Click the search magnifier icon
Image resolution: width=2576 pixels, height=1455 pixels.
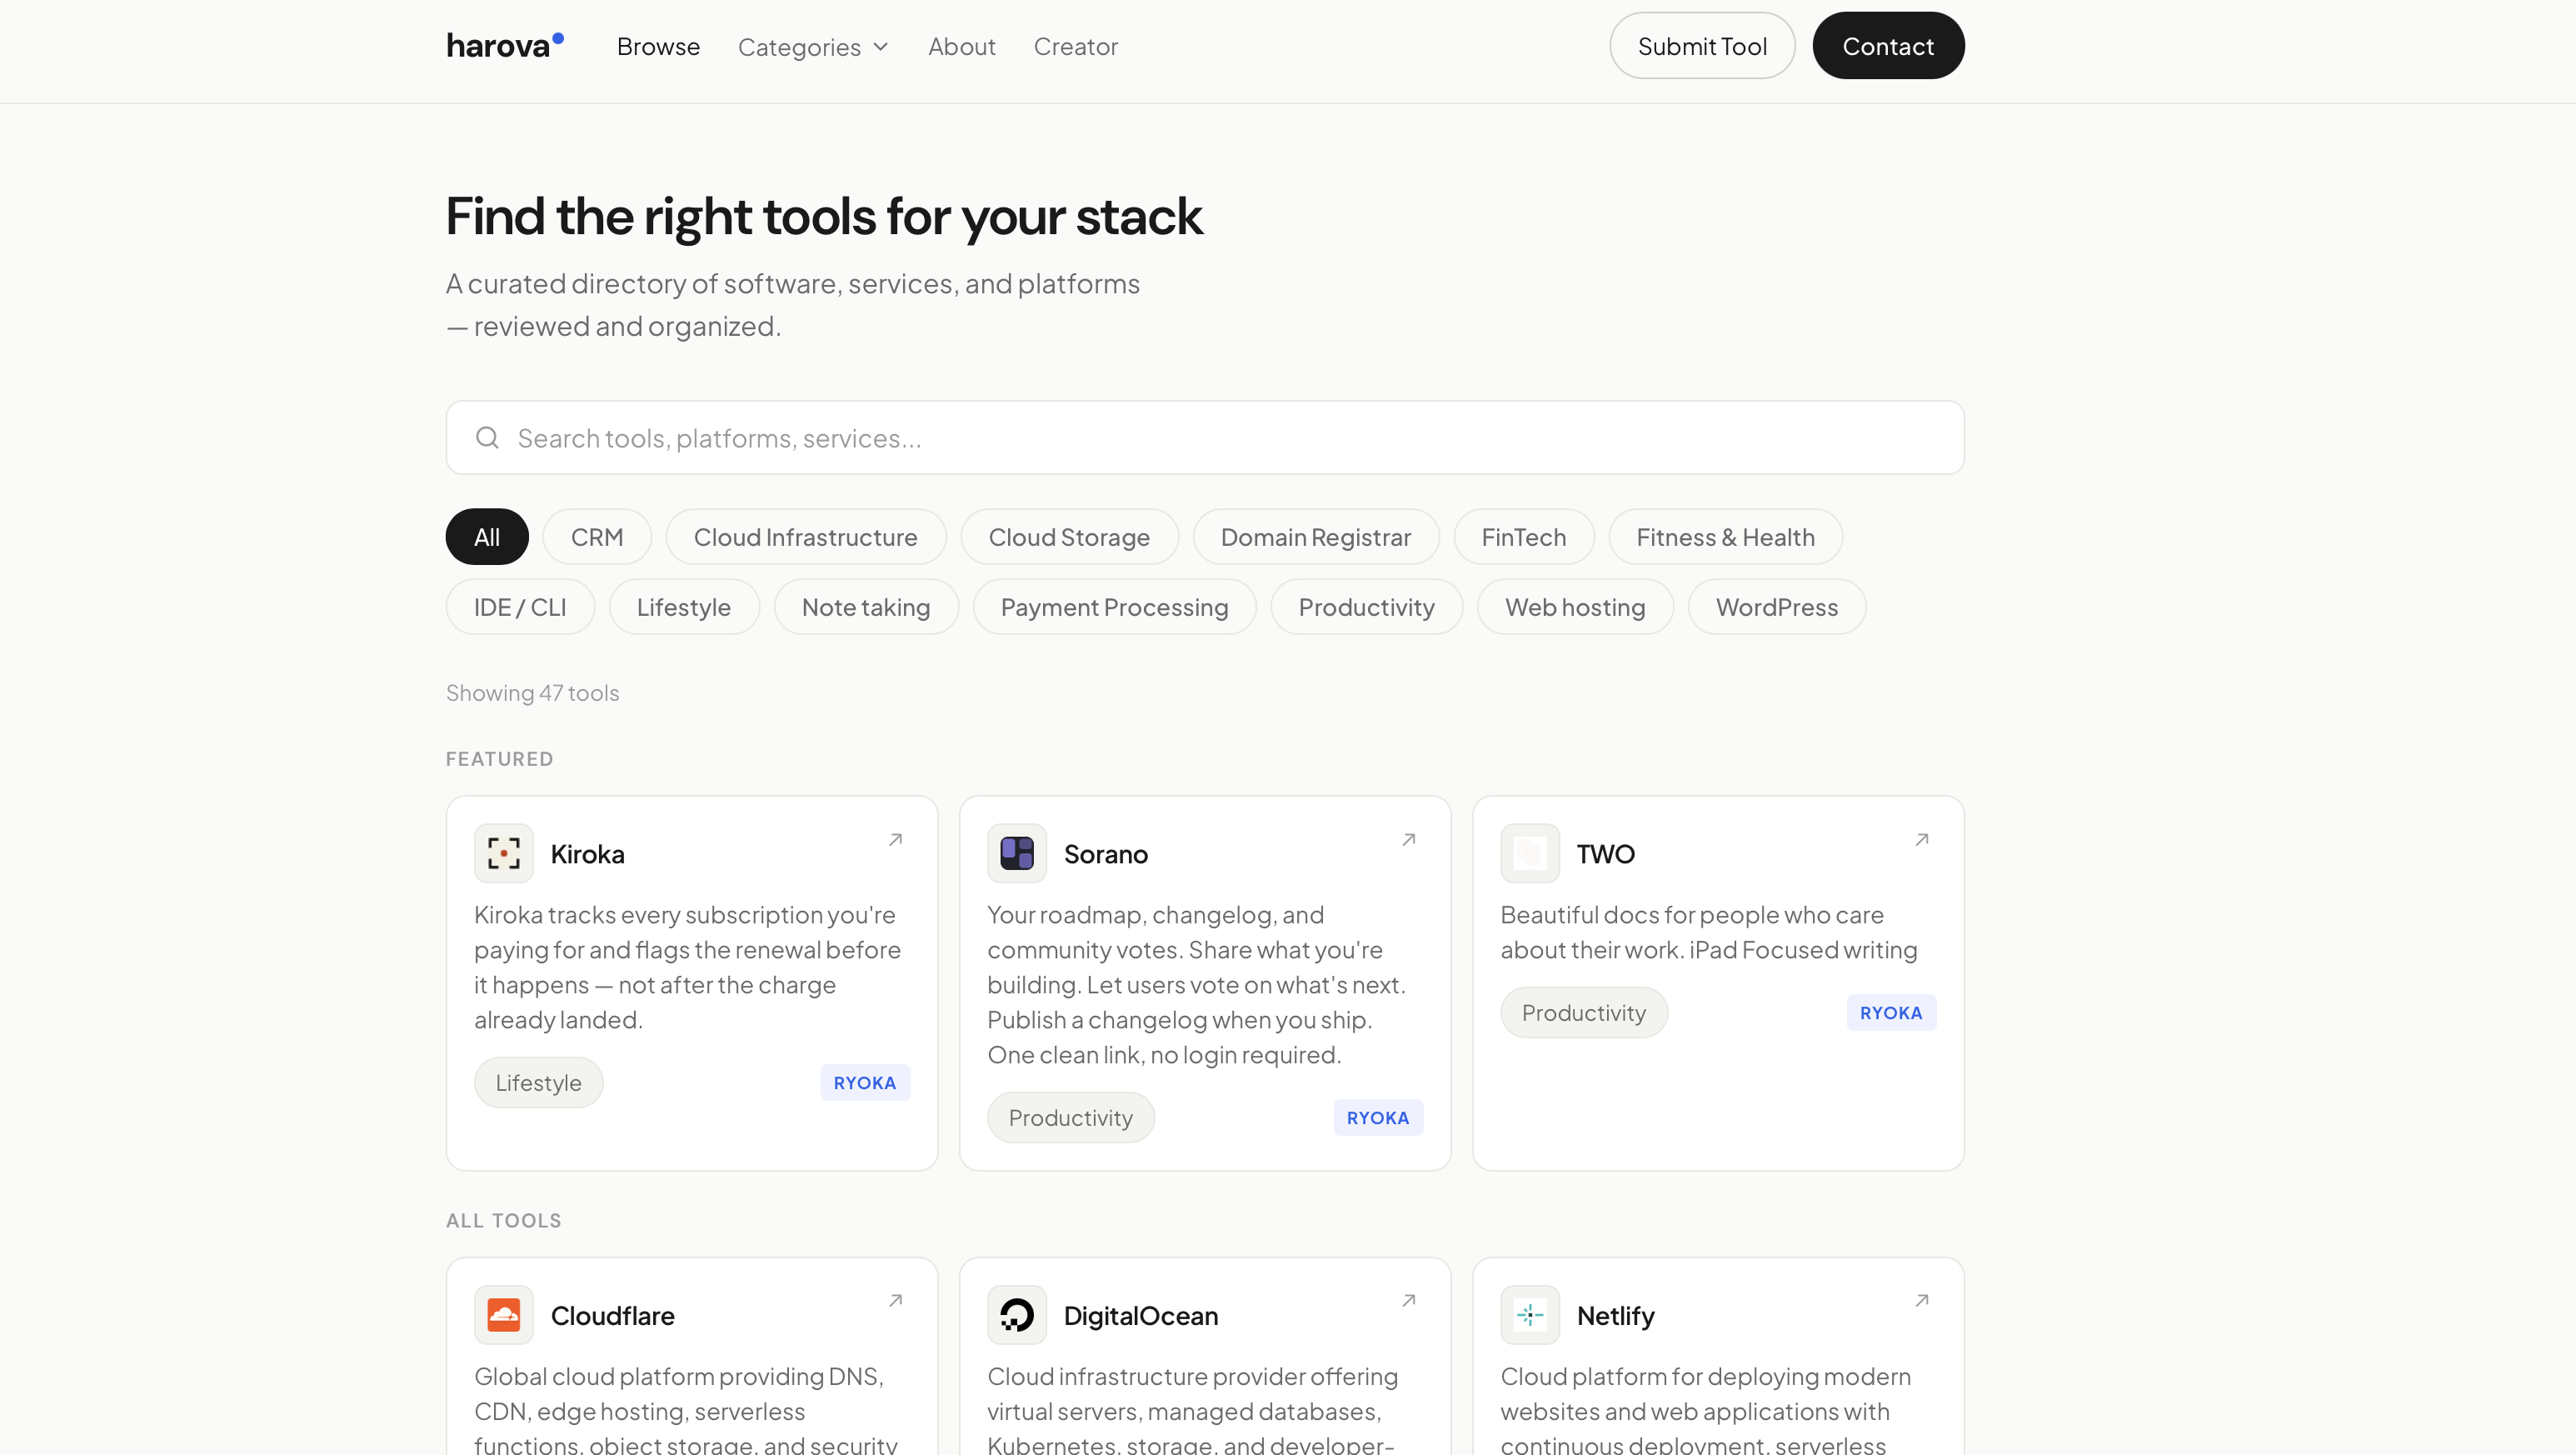(487, 438)
